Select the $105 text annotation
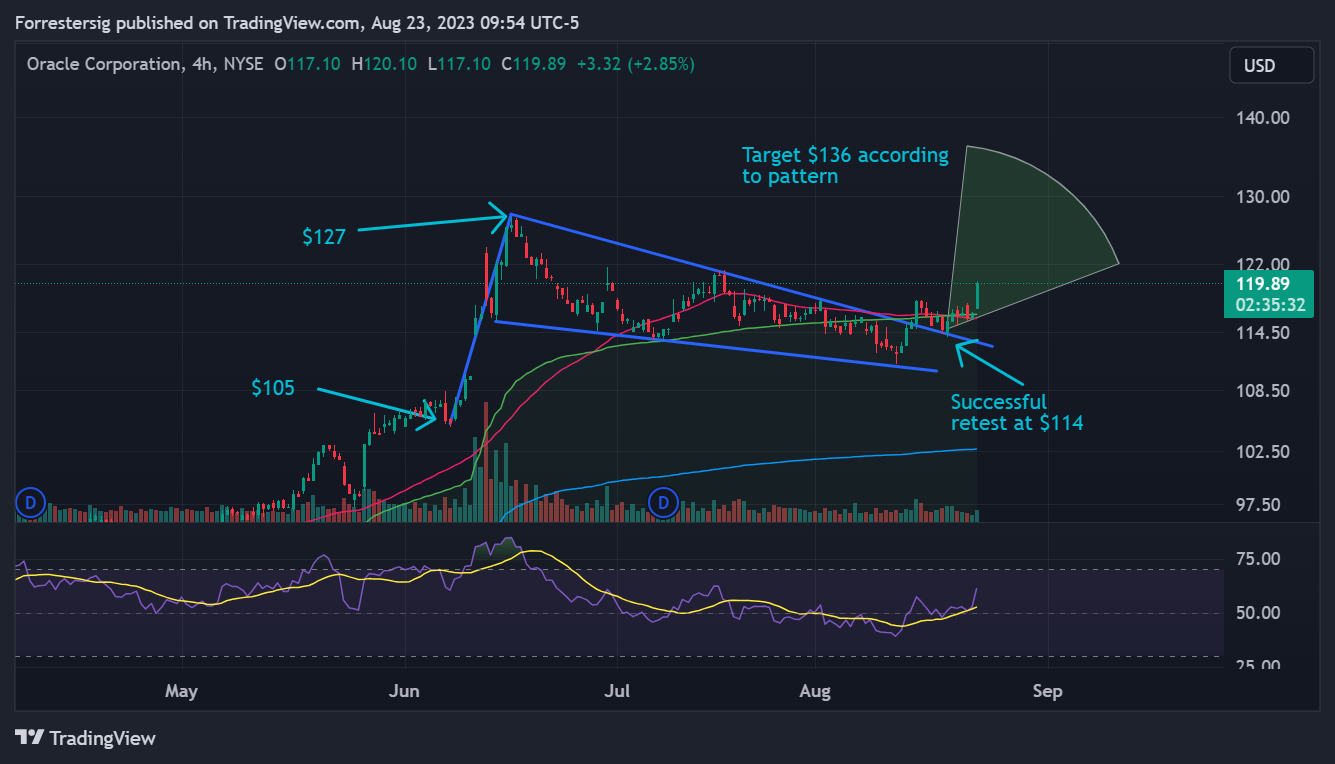 [273, 388]
